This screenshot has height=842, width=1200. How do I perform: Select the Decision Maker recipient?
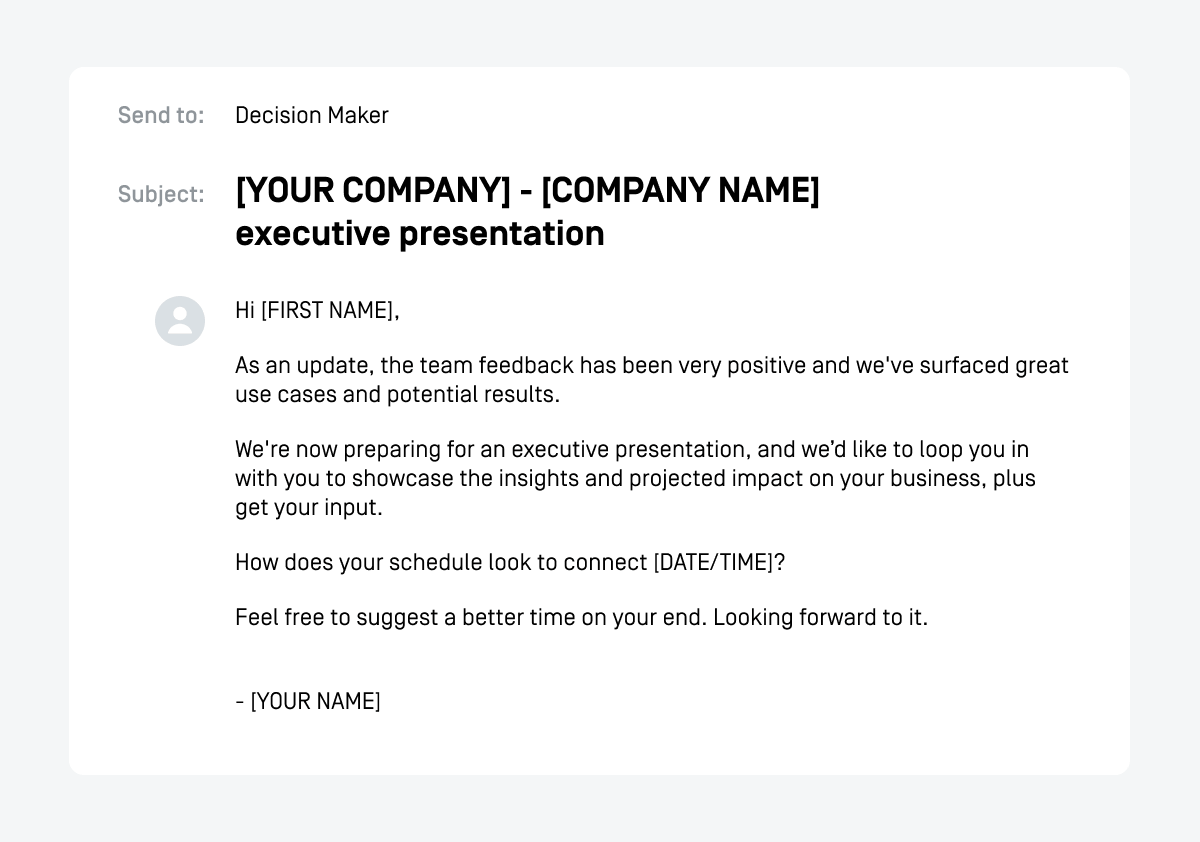[312, 115]
